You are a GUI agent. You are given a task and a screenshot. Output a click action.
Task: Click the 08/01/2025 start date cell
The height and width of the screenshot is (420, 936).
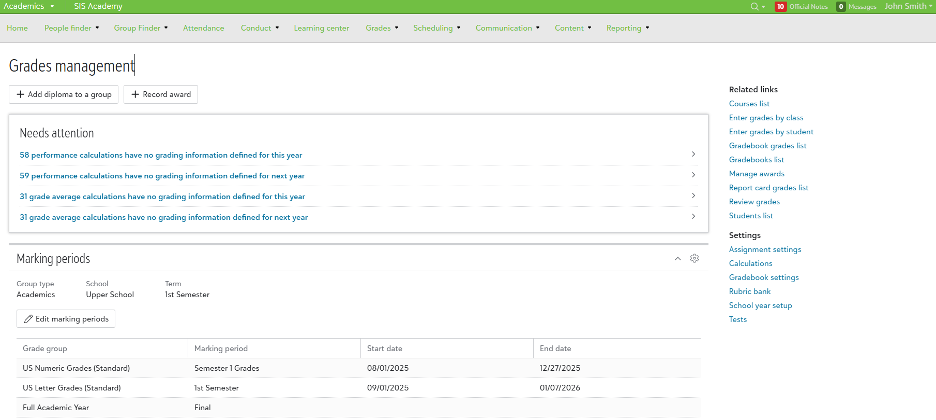[447, 368]
